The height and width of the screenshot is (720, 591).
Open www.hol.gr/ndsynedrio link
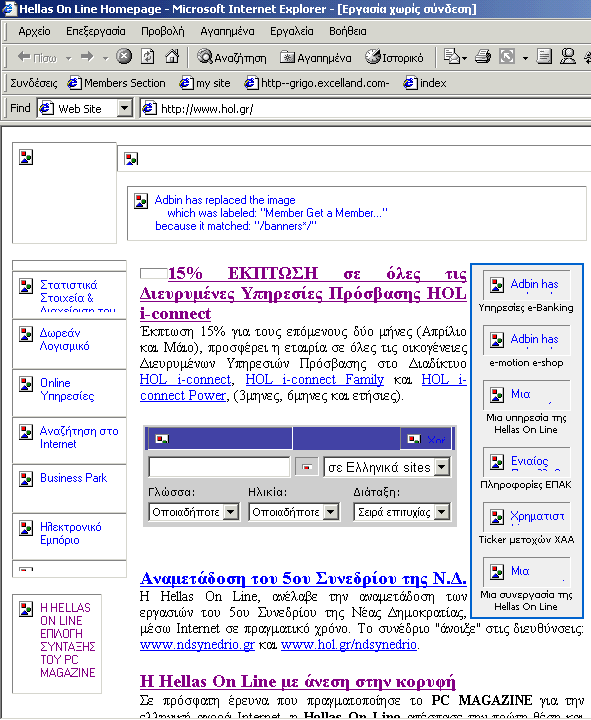pos(349,645)
